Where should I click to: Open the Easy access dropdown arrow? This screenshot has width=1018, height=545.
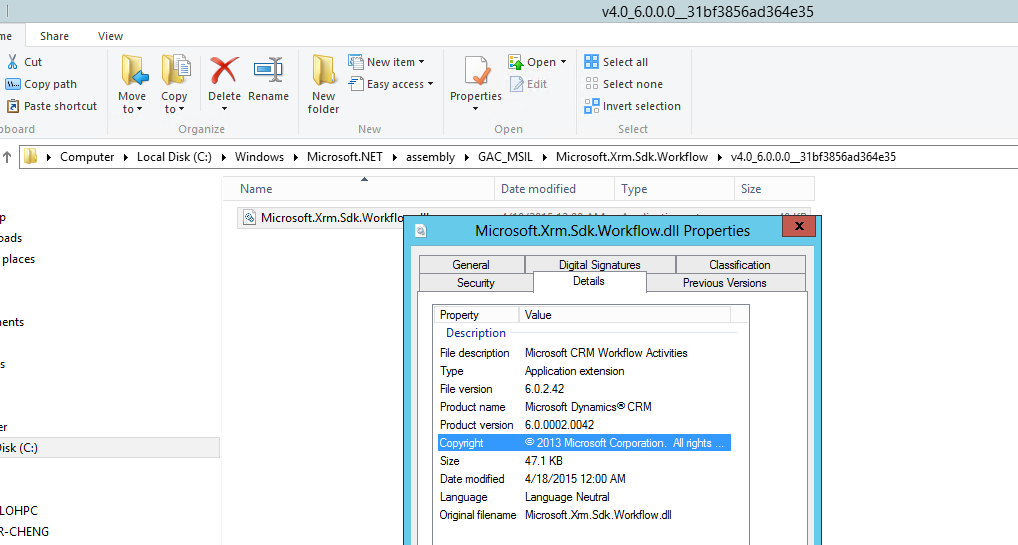(430, 84)
